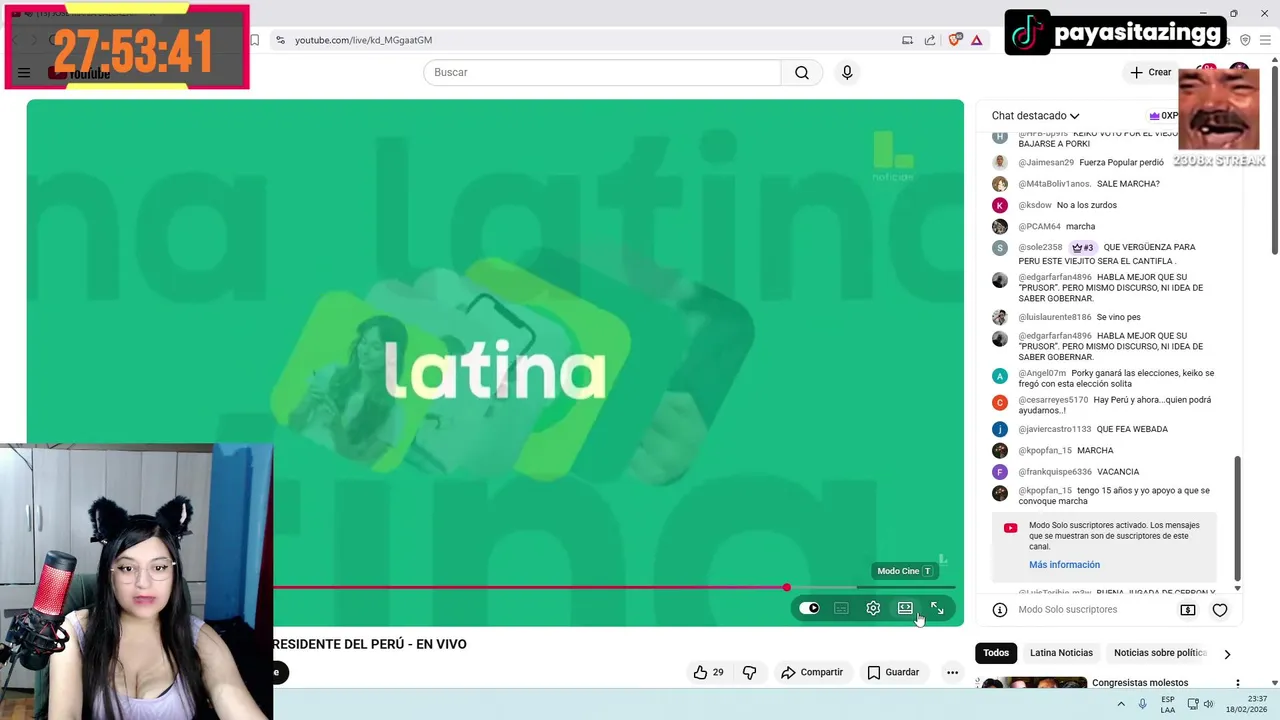Click username @luislaurente8186 in chat
The height and width of the screenshot is (720, 1280).
[1055, 318]
